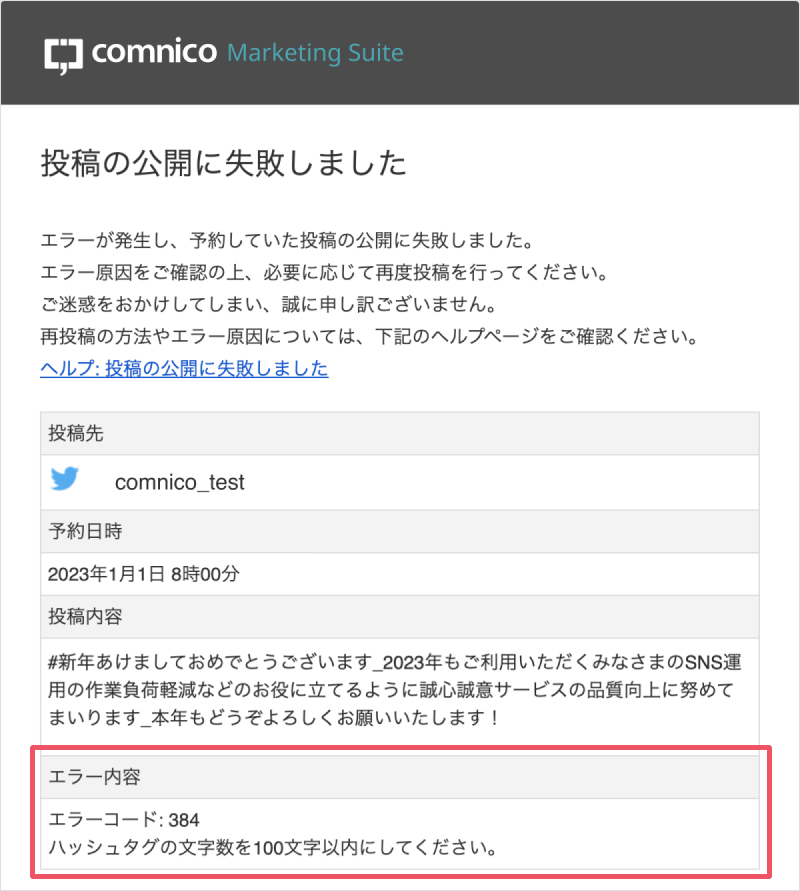Click the first paragraph line エラーが発生し

[287, 240]
